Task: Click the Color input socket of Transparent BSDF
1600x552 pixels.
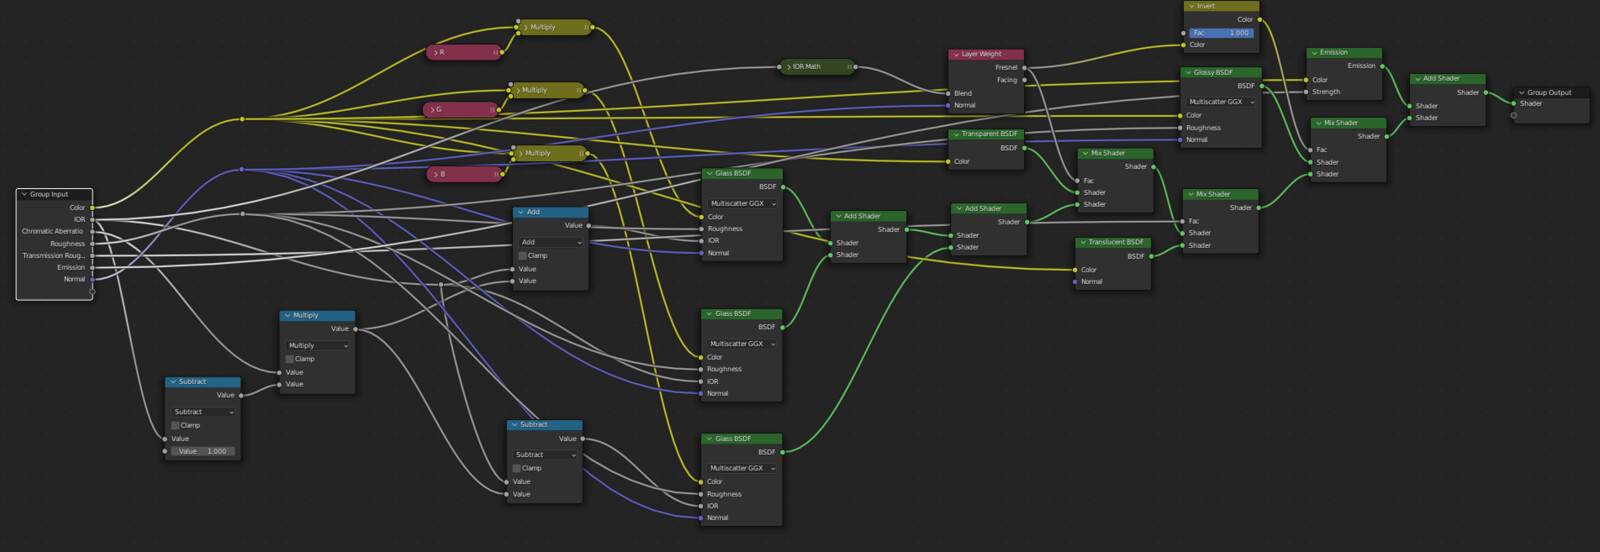Action: (948, 161)
